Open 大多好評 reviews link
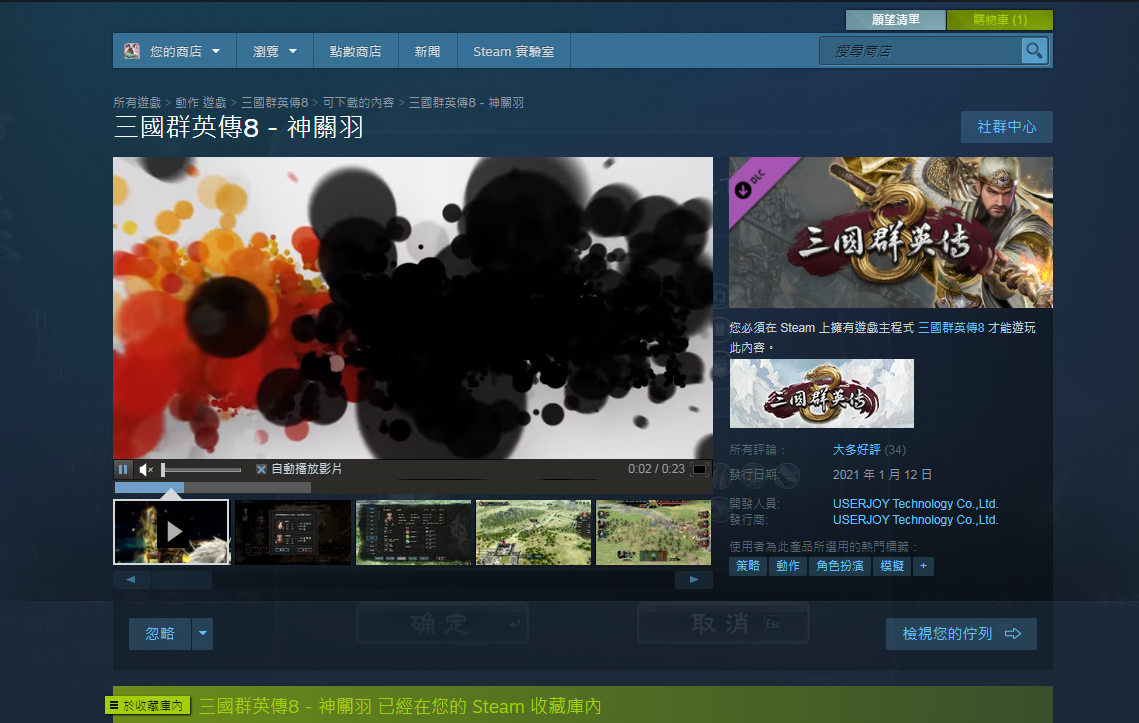Viewport: 1139px width, 723px height. tap(856, 450)
